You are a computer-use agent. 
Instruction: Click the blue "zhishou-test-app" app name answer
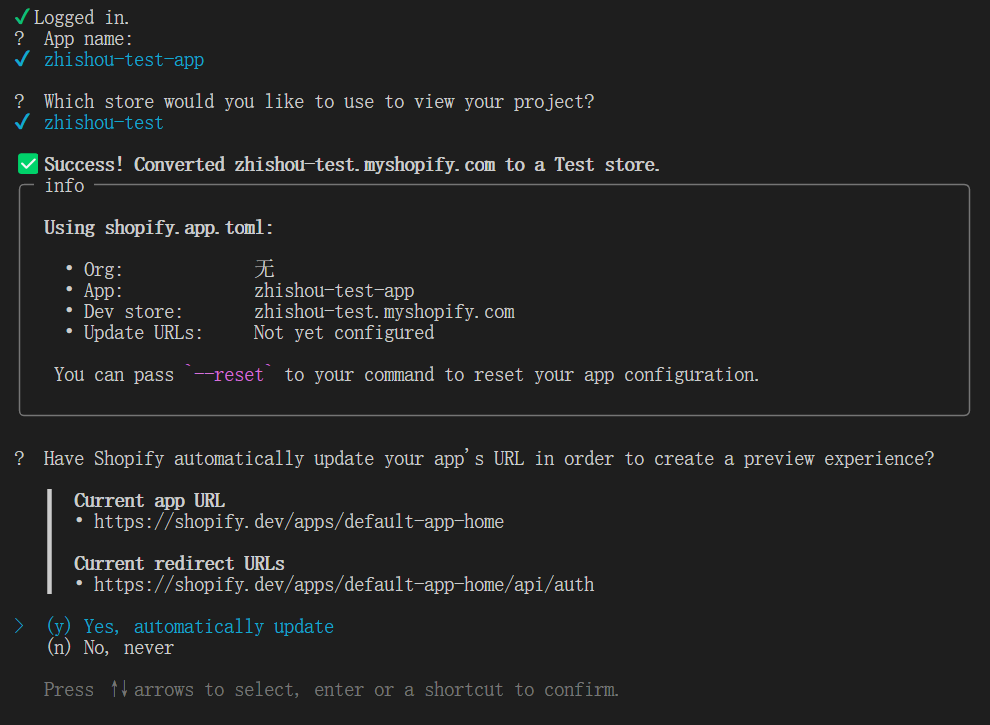click(x=124, y=59)
